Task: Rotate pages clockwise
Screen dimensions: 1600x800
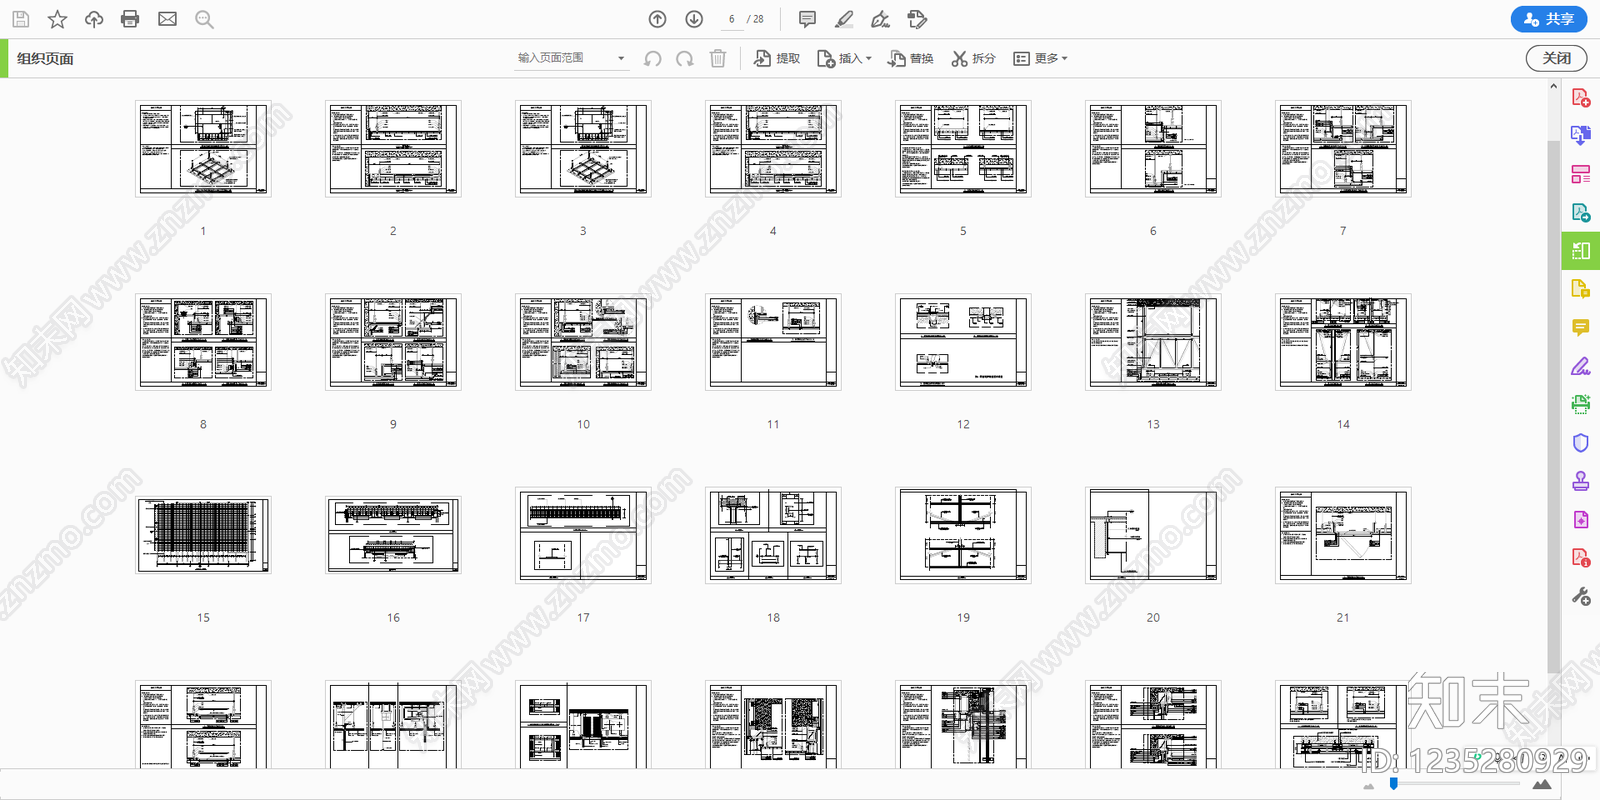Action: tap(685, 59)
